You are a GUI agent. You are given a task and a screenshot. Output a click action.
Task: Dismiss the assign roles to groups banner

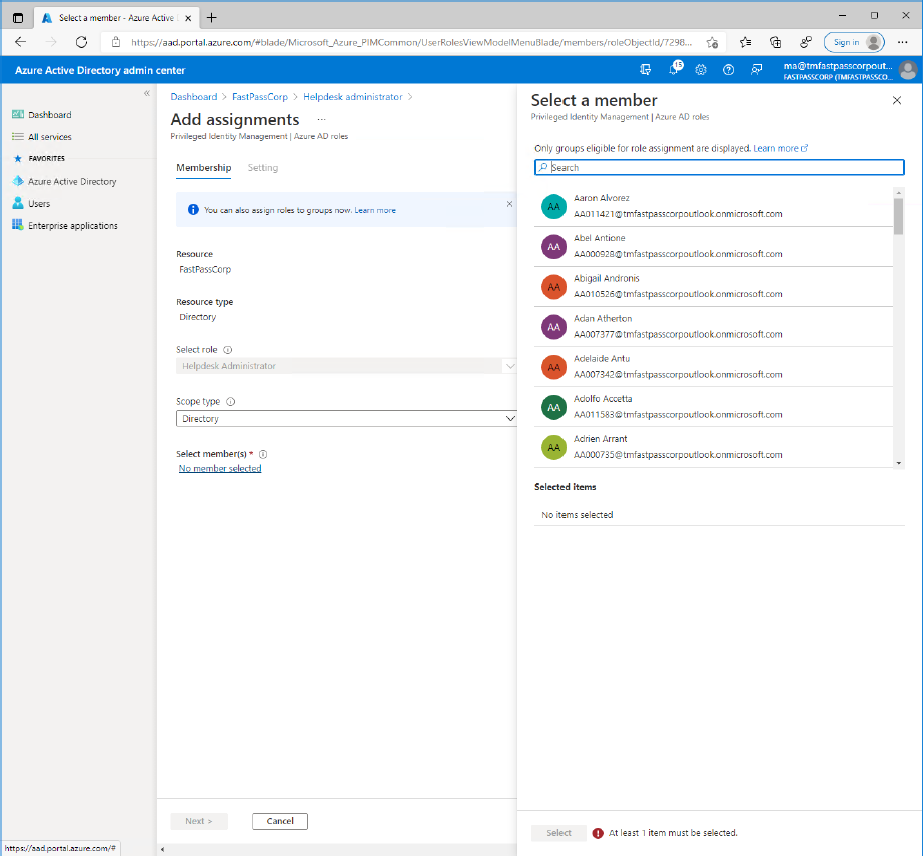(509, 204)
